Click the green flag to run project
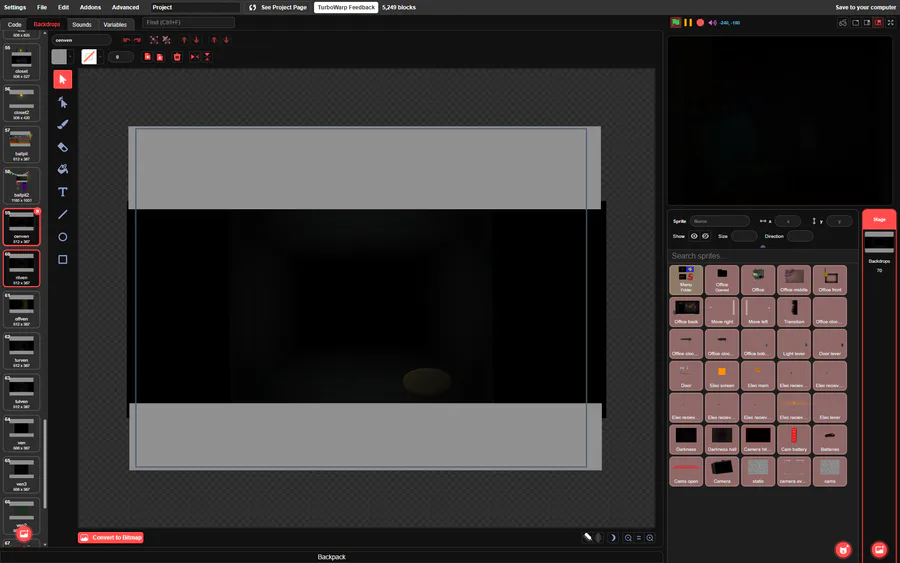Screen dimensions: 900x563 point(676,22)
